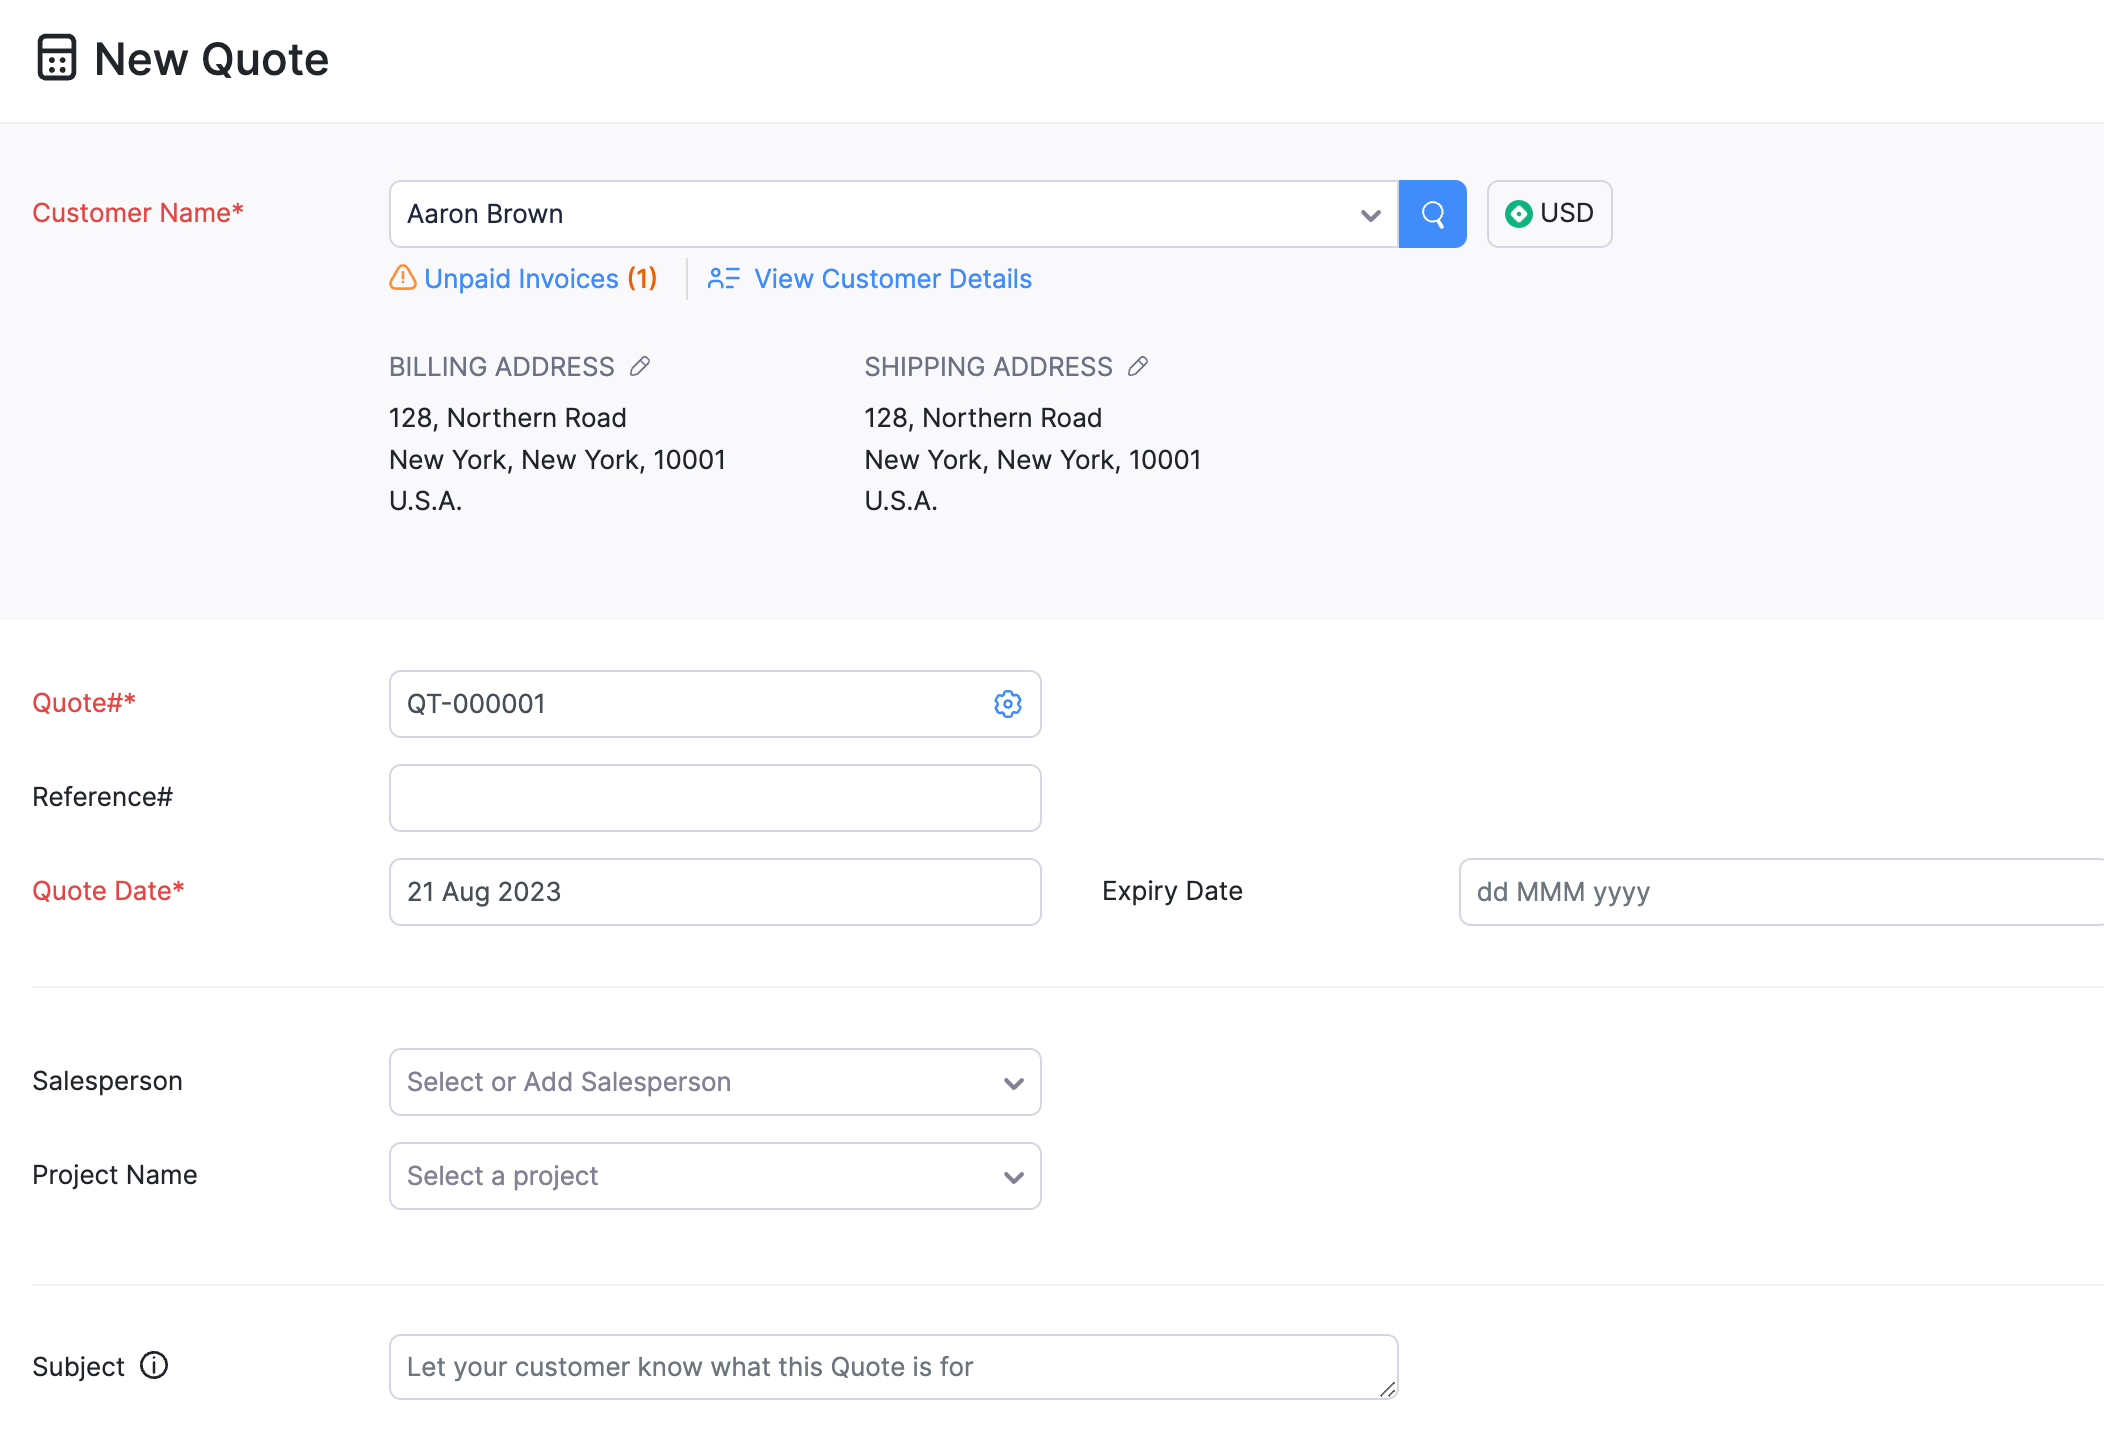Open quote number settings gear icon
Screen dimensions: 2104x1430
(1007, 704)
